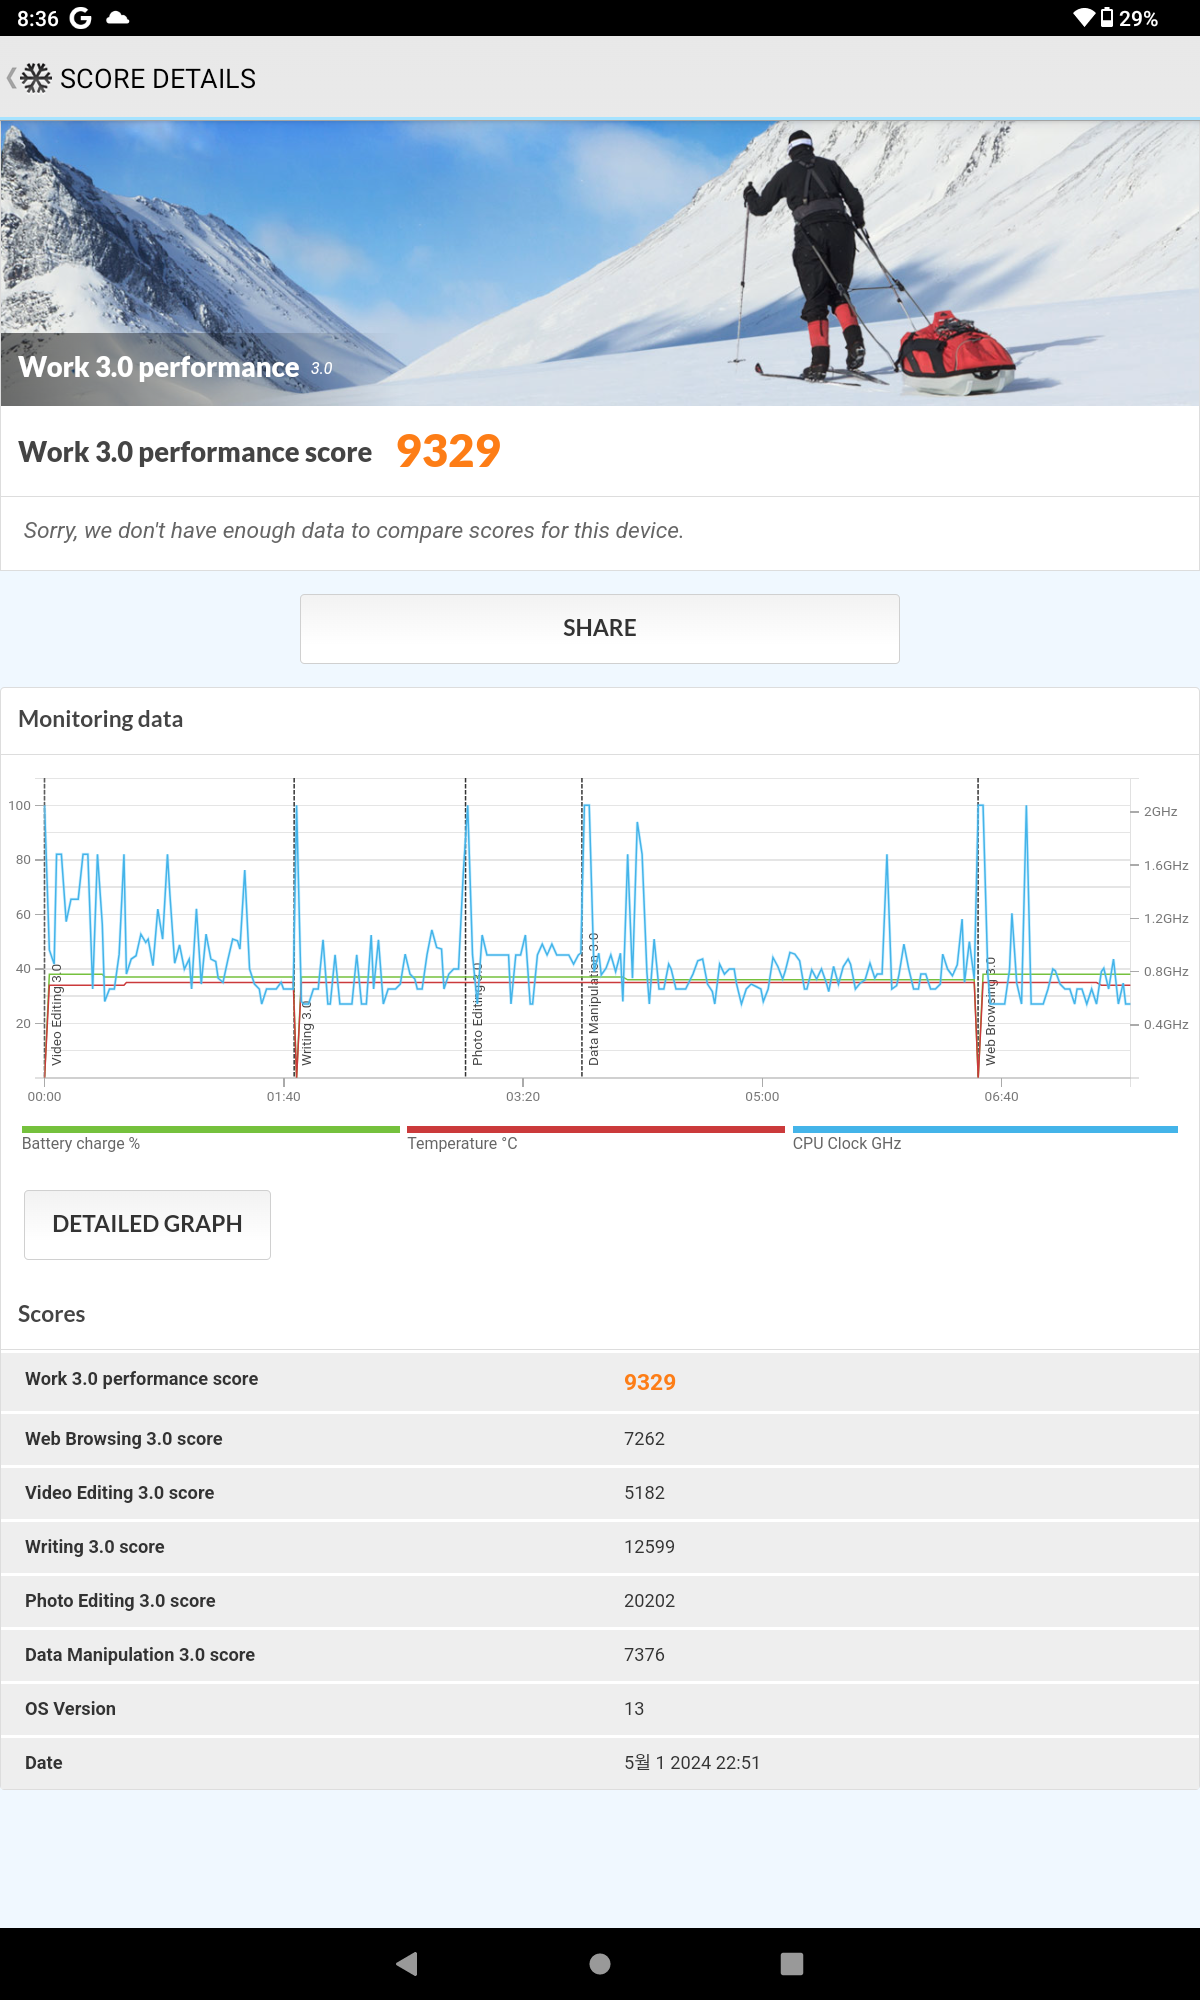Tap the 20202 photo editing value
The image size is (1200, 2000).
click(x=649, y=1601)
